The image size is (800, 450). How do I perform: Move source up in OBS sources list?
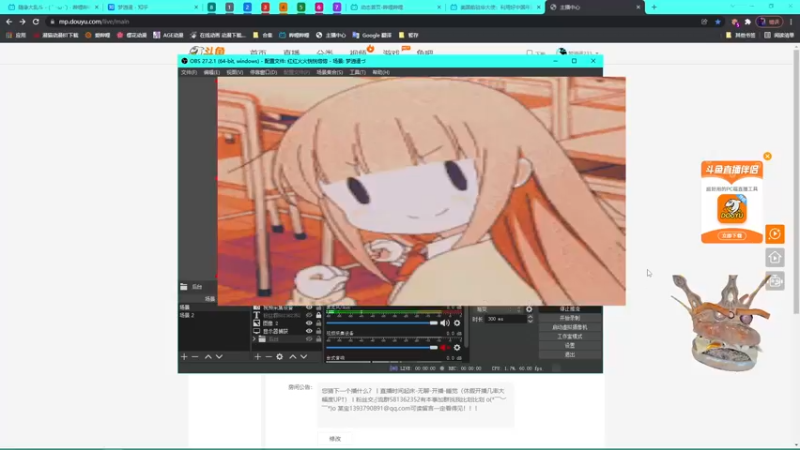point(293,357)
